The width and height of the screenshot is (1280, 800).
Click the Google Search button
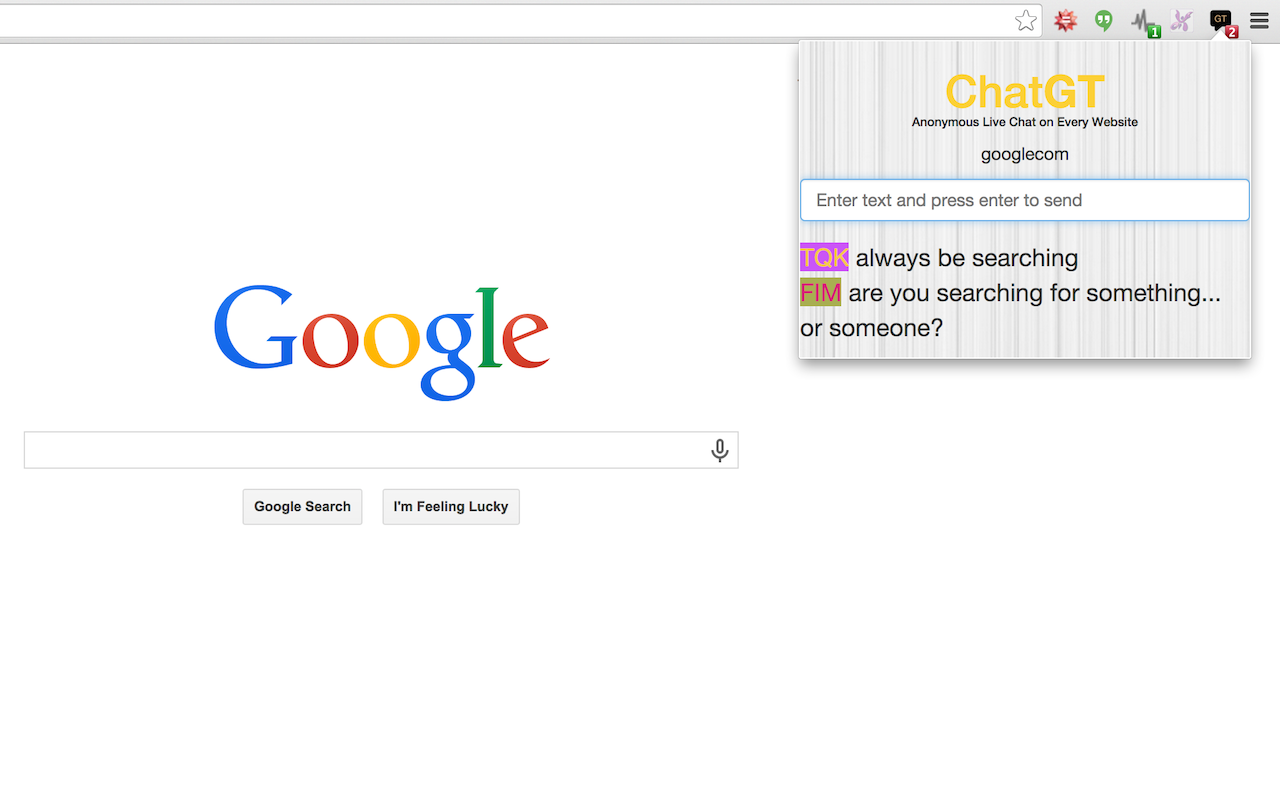coord(302,507)
